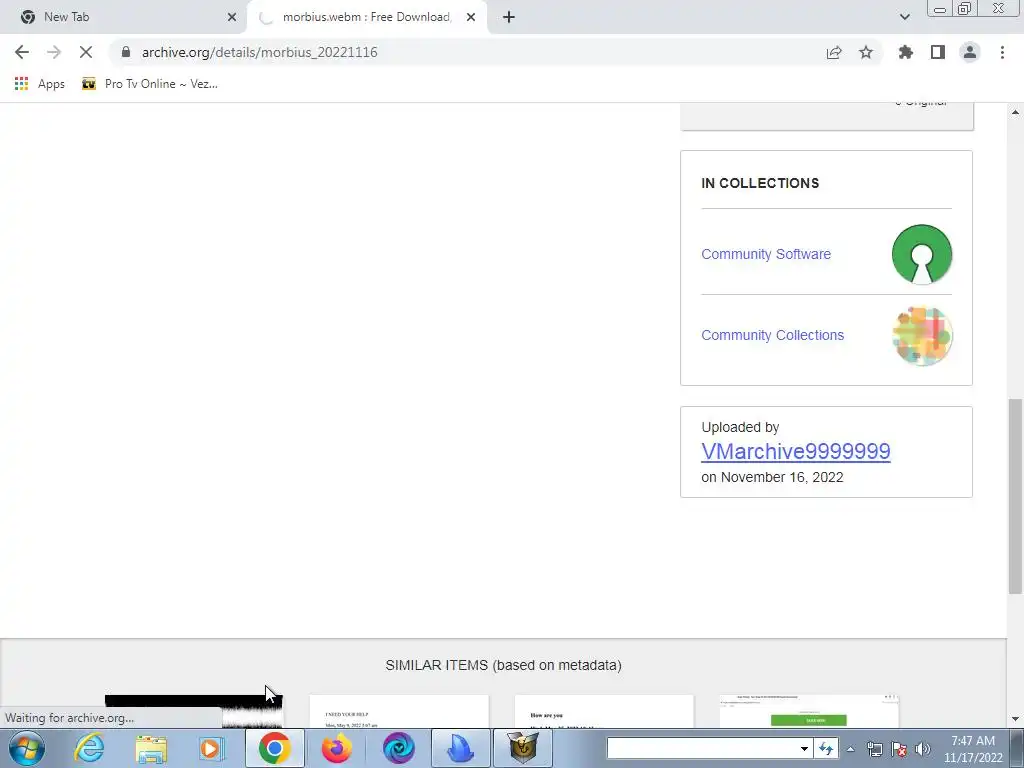The image size is (1024, 768).
Task: Open the Apps bookmarks shortcut
Action: [40, 84]
